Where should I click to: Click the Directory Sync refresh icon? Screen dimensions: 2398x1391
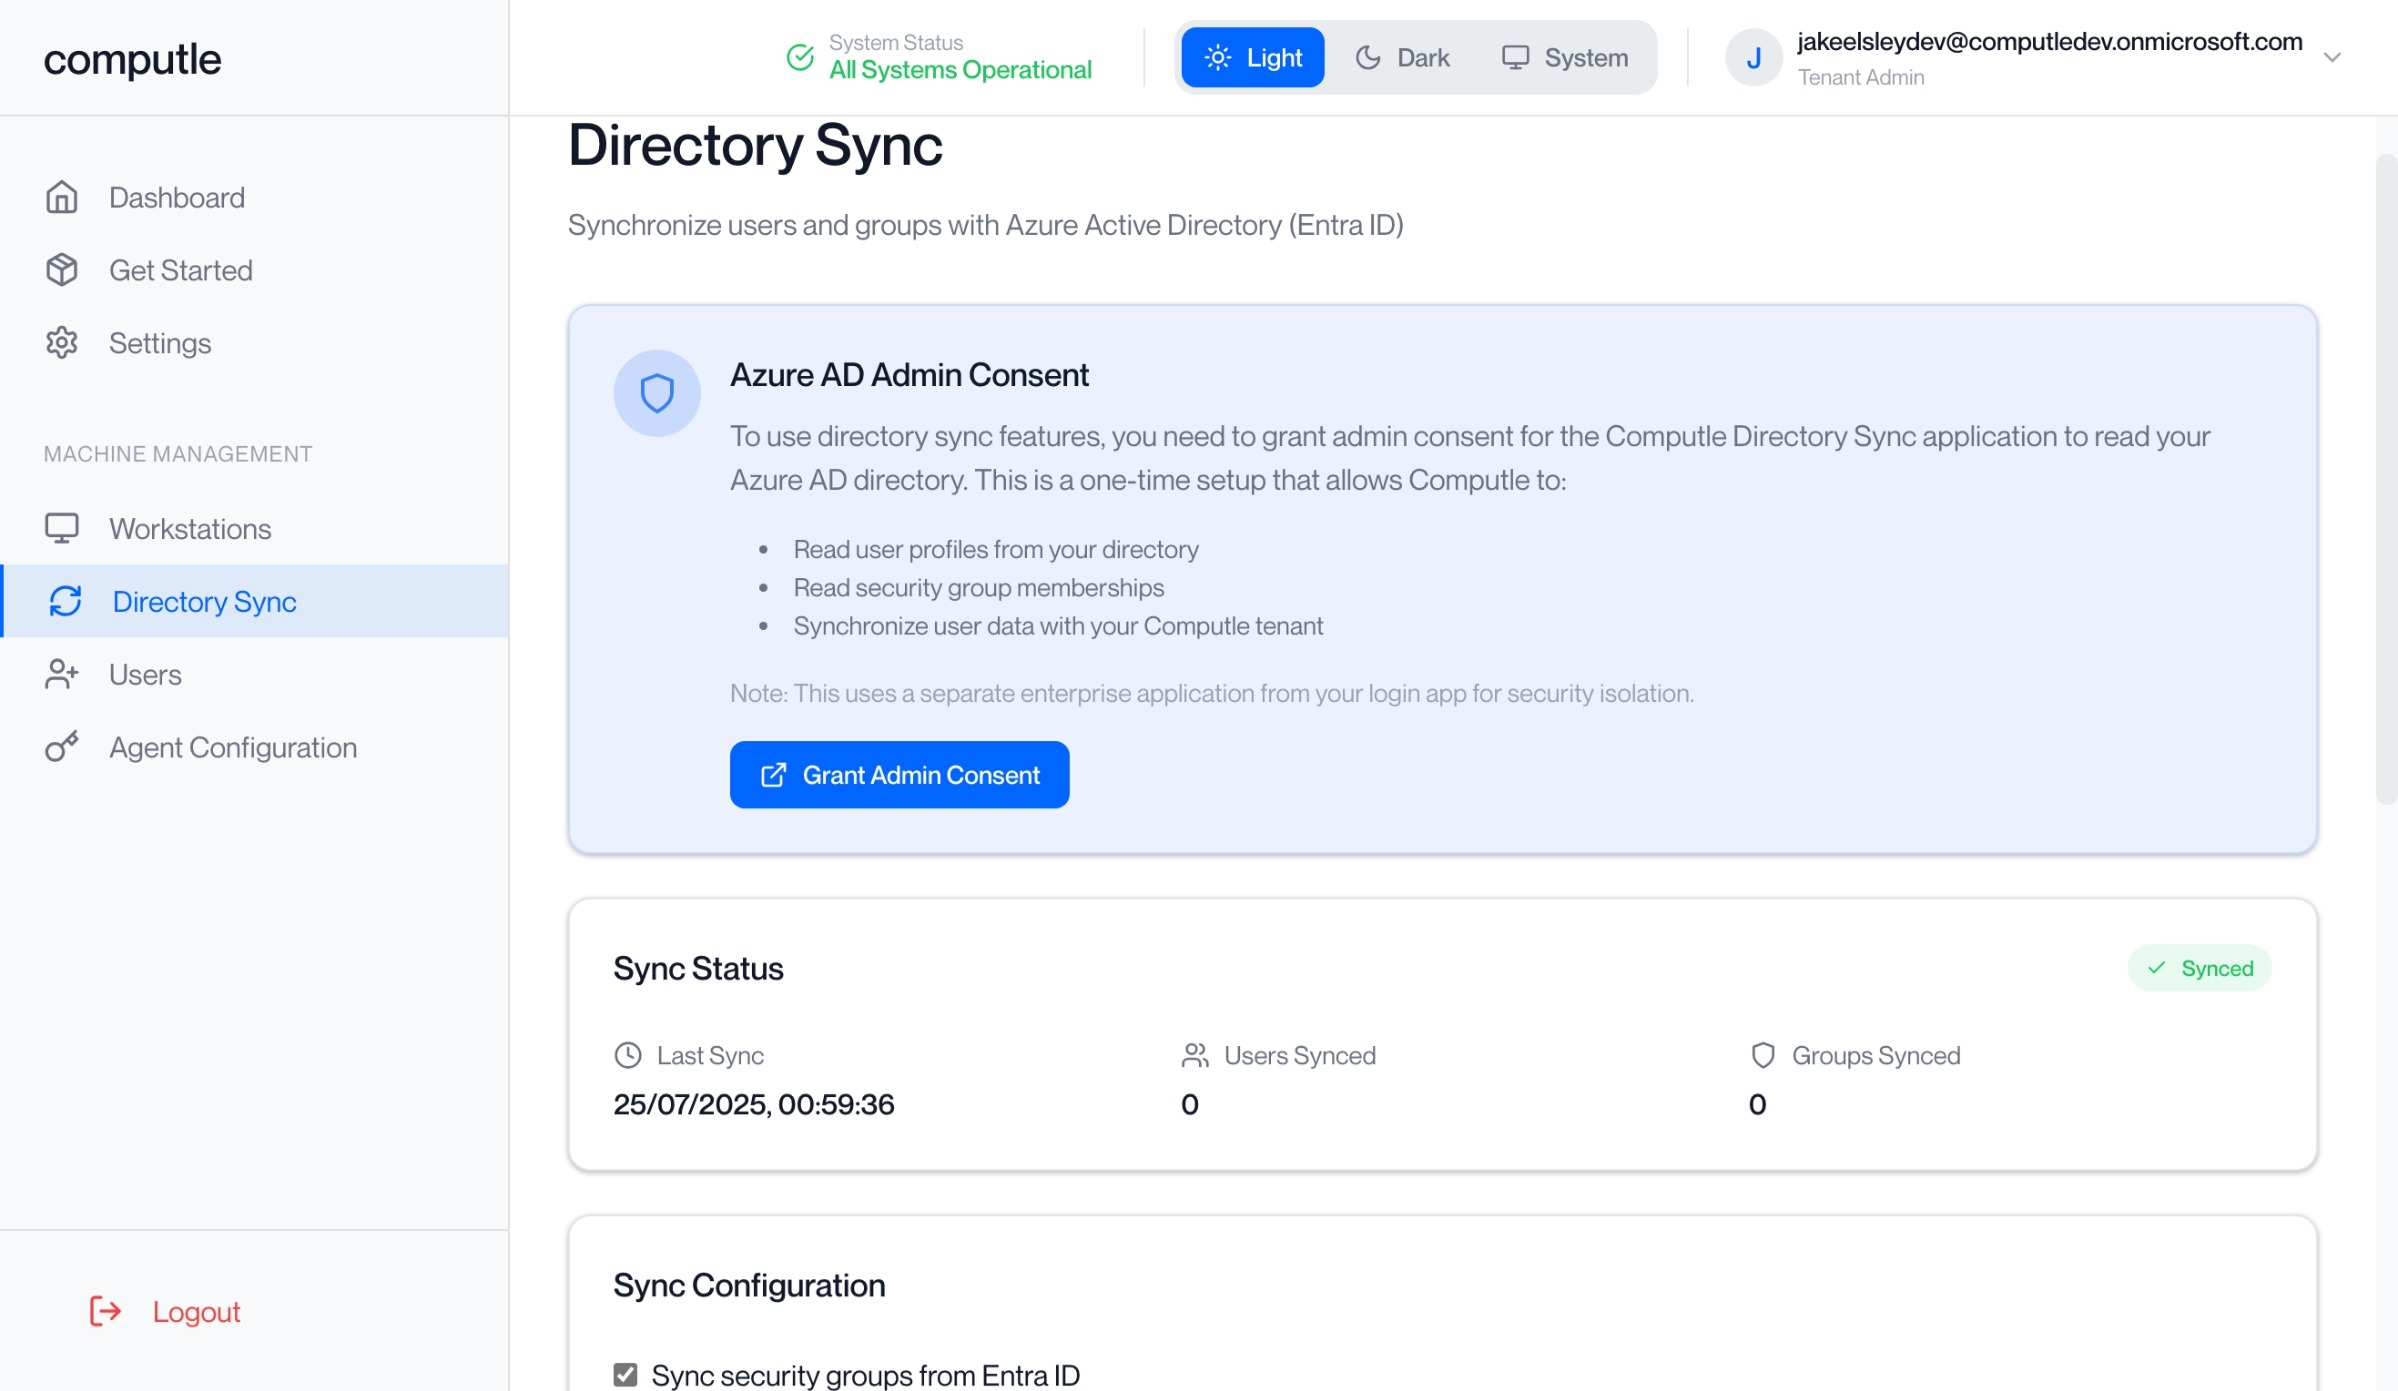pyautogui.click(x=65, y=601)
